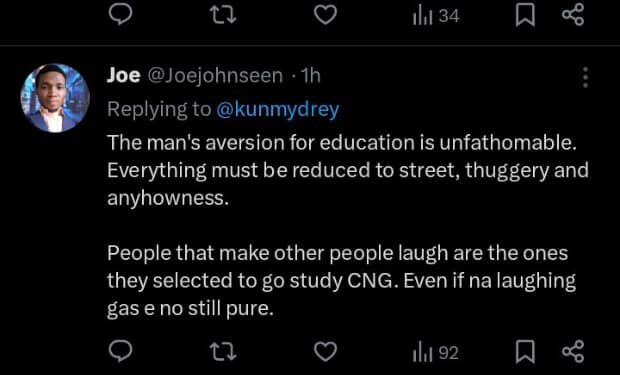Screen dimensions: 620x375
Task: Open tweet paragraph mentioning laughing gas
Action: [341, 281]
